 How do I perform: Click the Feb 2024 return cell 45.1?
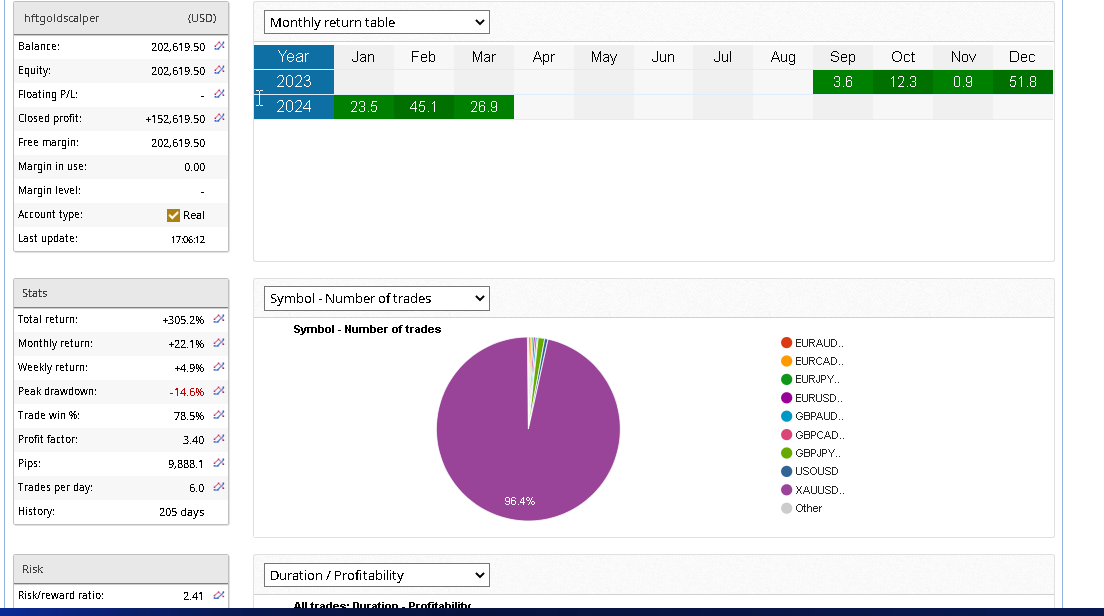click(423, 107)
